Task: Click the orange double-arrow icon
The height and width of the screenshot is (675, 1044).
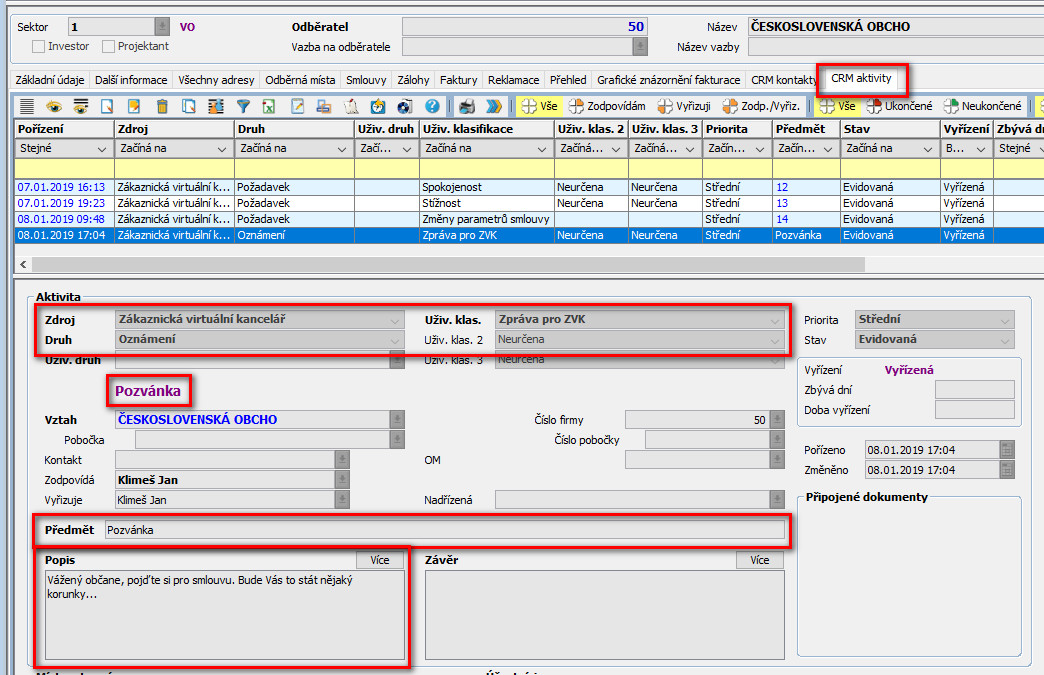Action: pos(494,106)
